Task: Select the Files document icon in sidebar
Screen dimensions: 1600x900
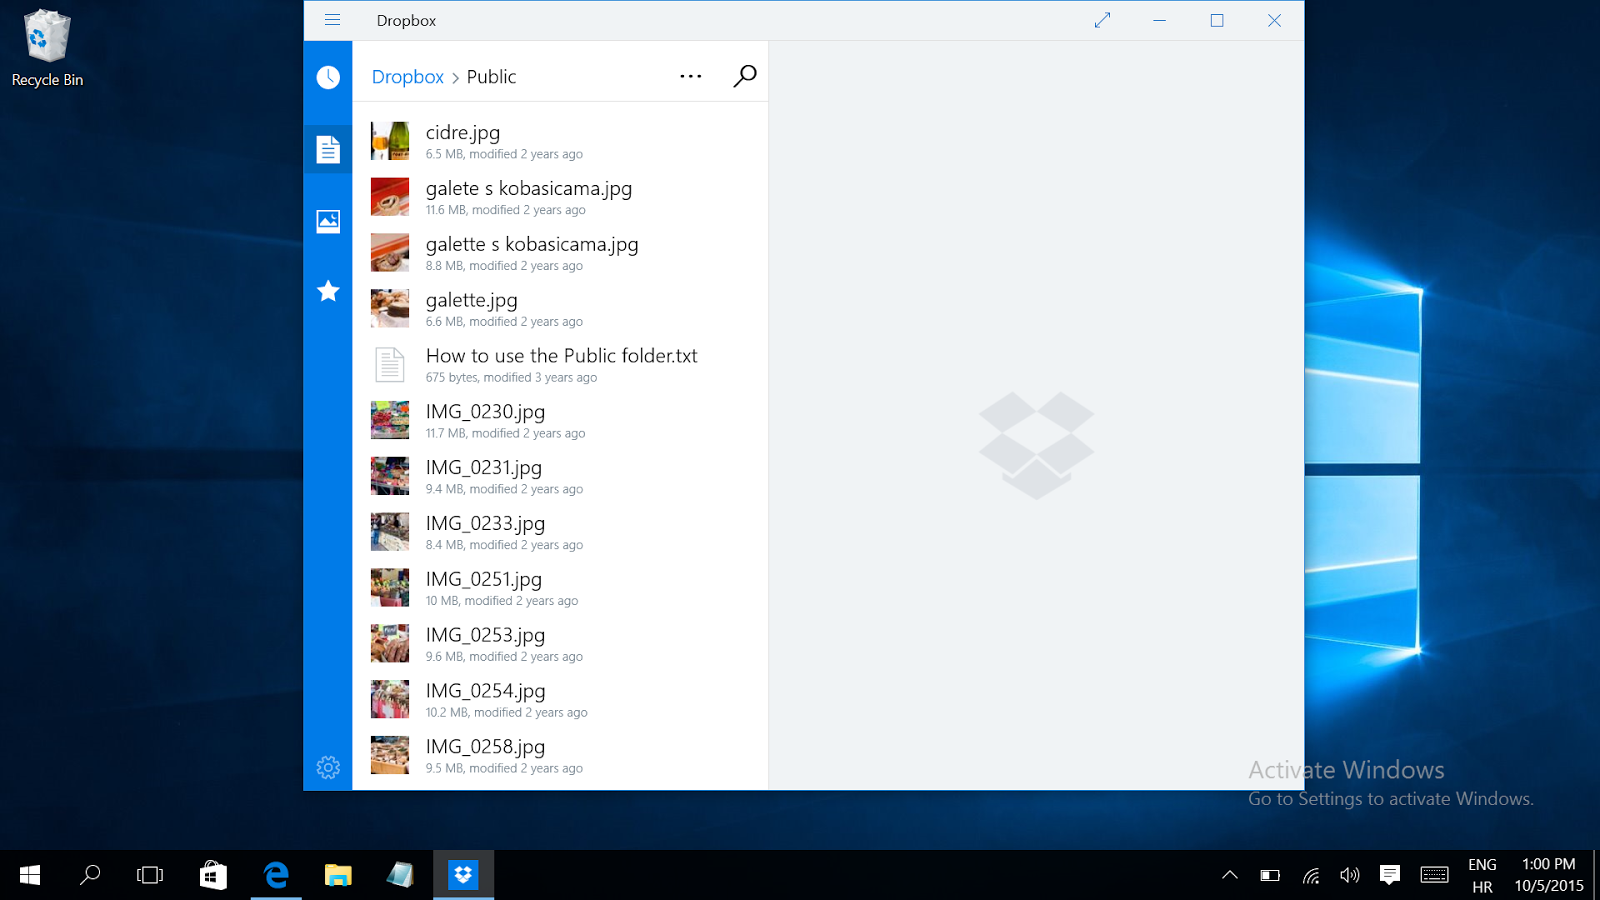Action: click(x=328, y=149)
